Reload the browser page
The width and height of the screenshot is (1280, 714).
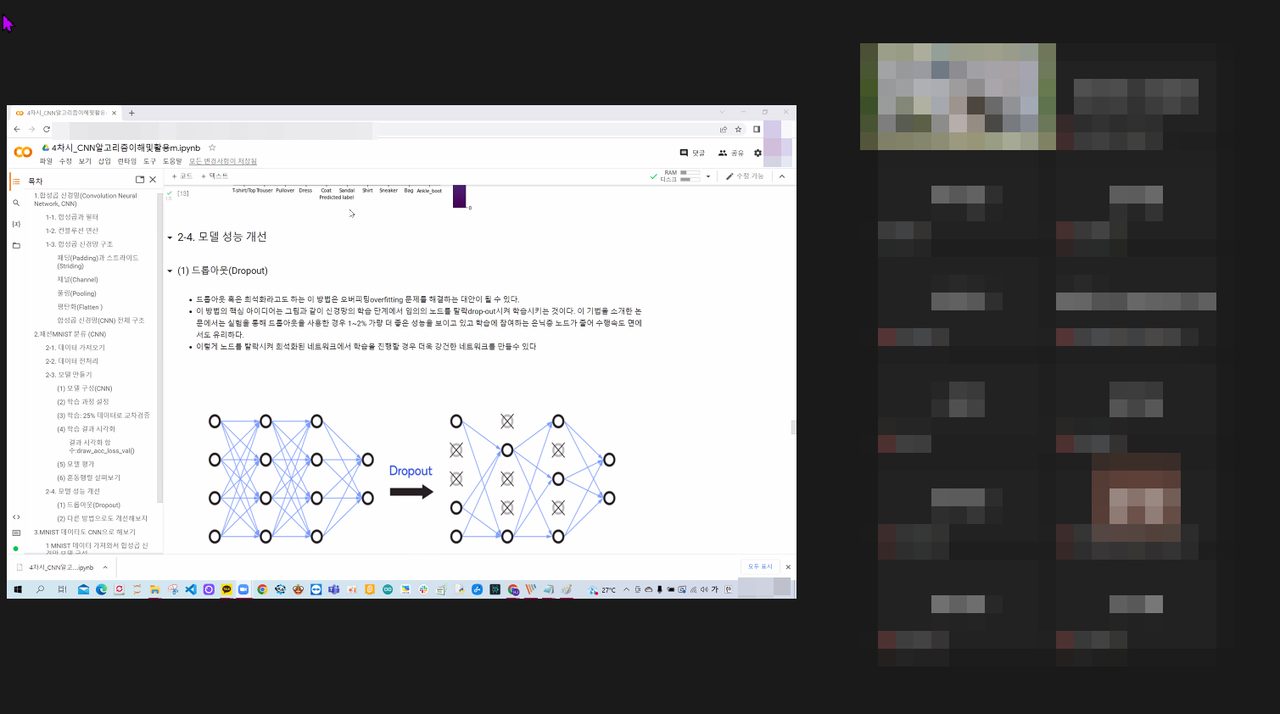coord(45,129)
